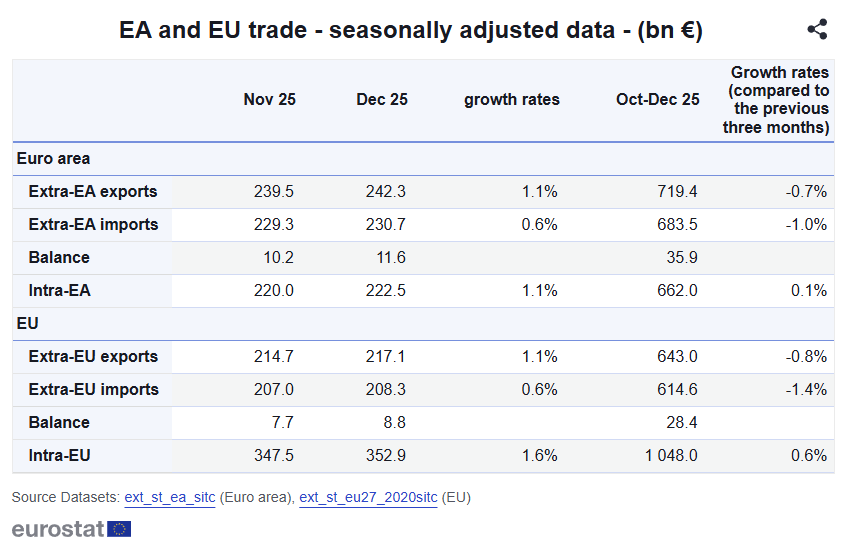
Task: Click the 719.4 Extra-EA exports value
Action: click(677, 191)
